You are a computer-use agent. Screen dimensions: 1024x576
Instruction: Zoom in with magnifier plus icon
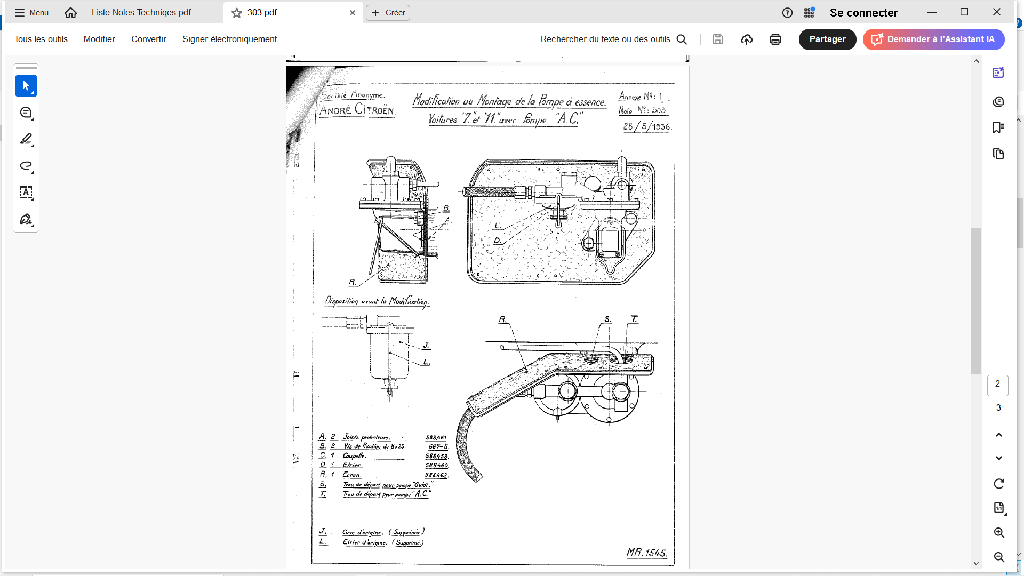pos(999,533)
